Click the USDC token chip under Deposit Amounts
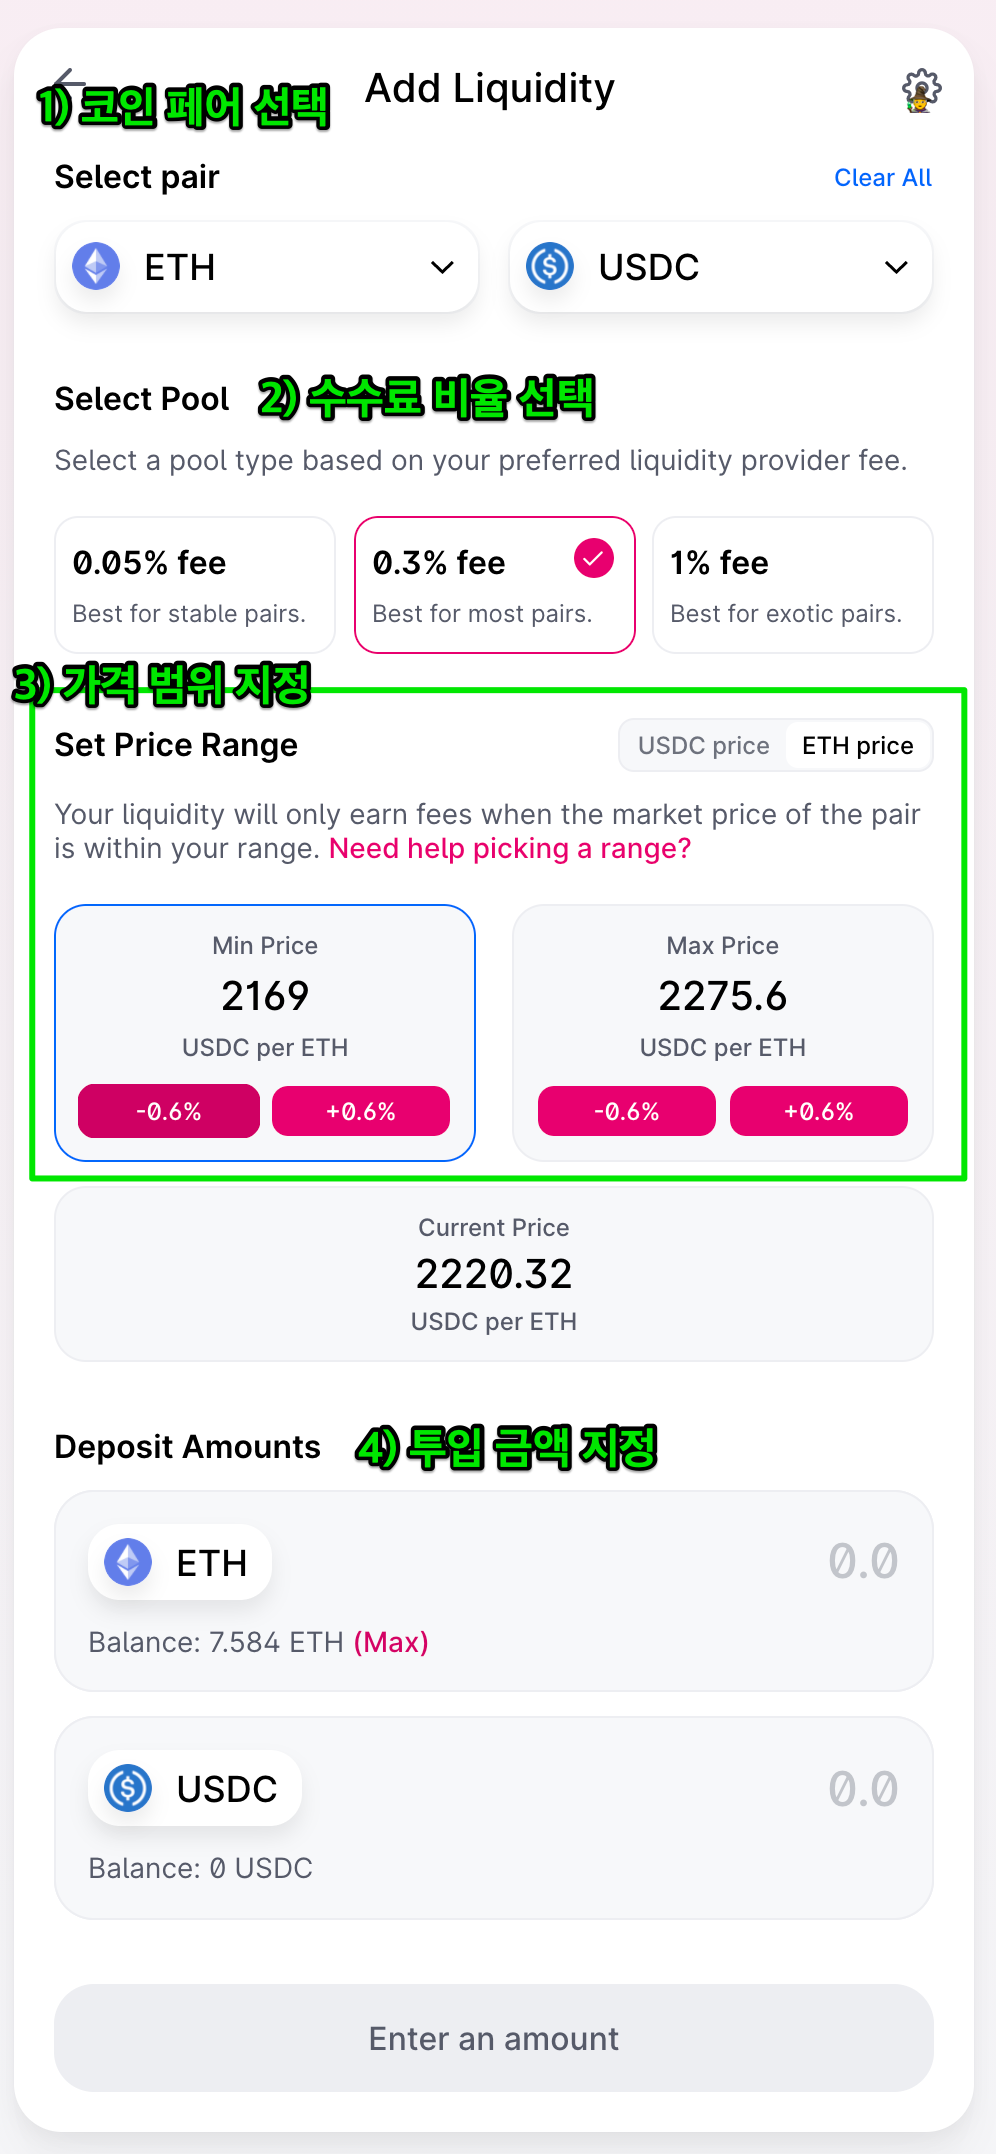 pyautogui.click(x=195, y=1788)
